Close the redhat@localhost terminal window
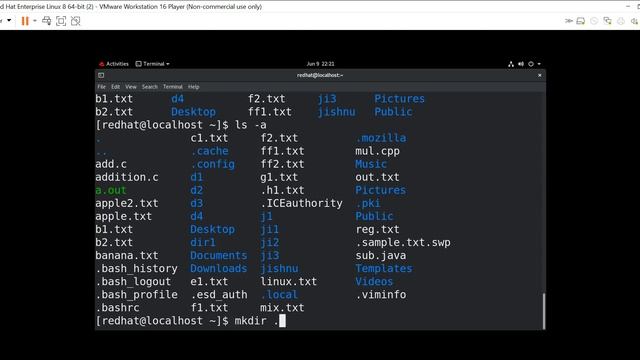The width and height of the screenshot is (640, 360). point(540,75)
